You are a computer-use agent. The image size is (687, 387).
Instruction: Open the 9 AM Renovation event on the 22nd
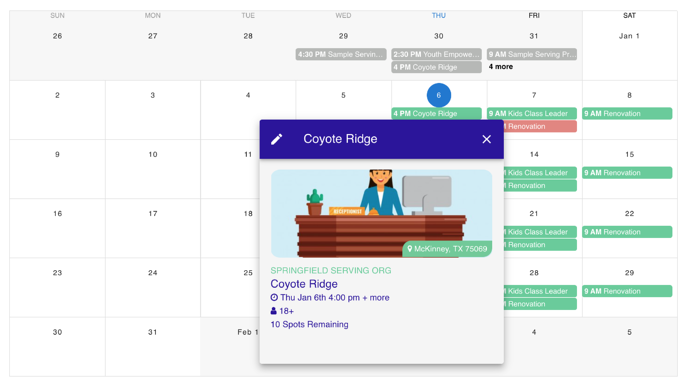click(627, 232)
